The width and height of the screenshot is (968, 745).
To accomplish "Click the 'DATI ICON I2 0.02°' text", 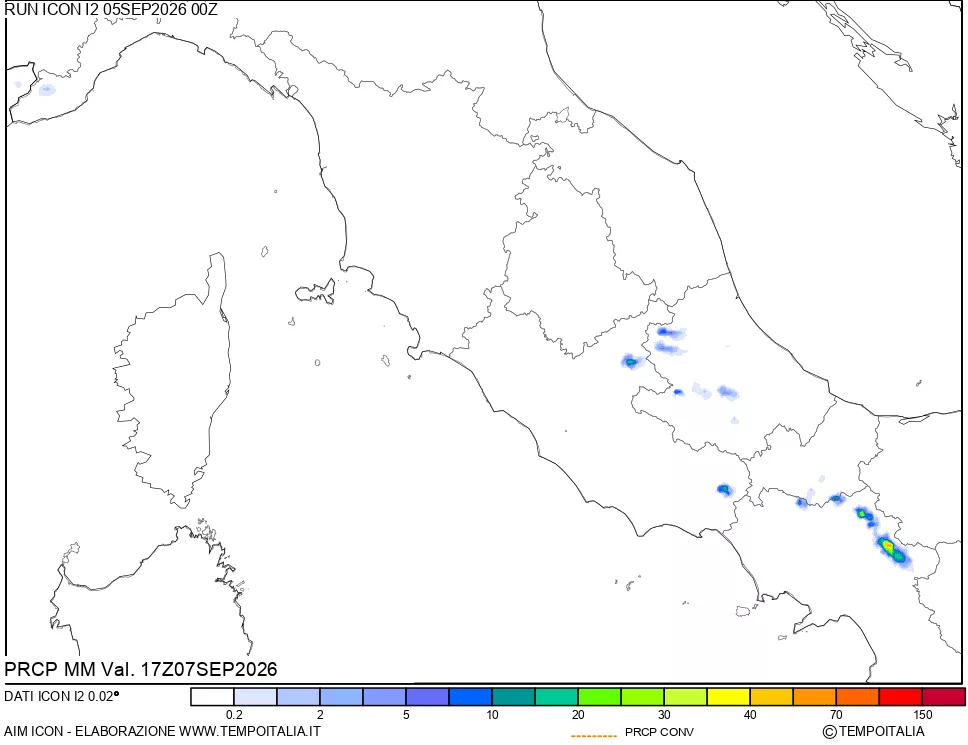I will (62, 696).
